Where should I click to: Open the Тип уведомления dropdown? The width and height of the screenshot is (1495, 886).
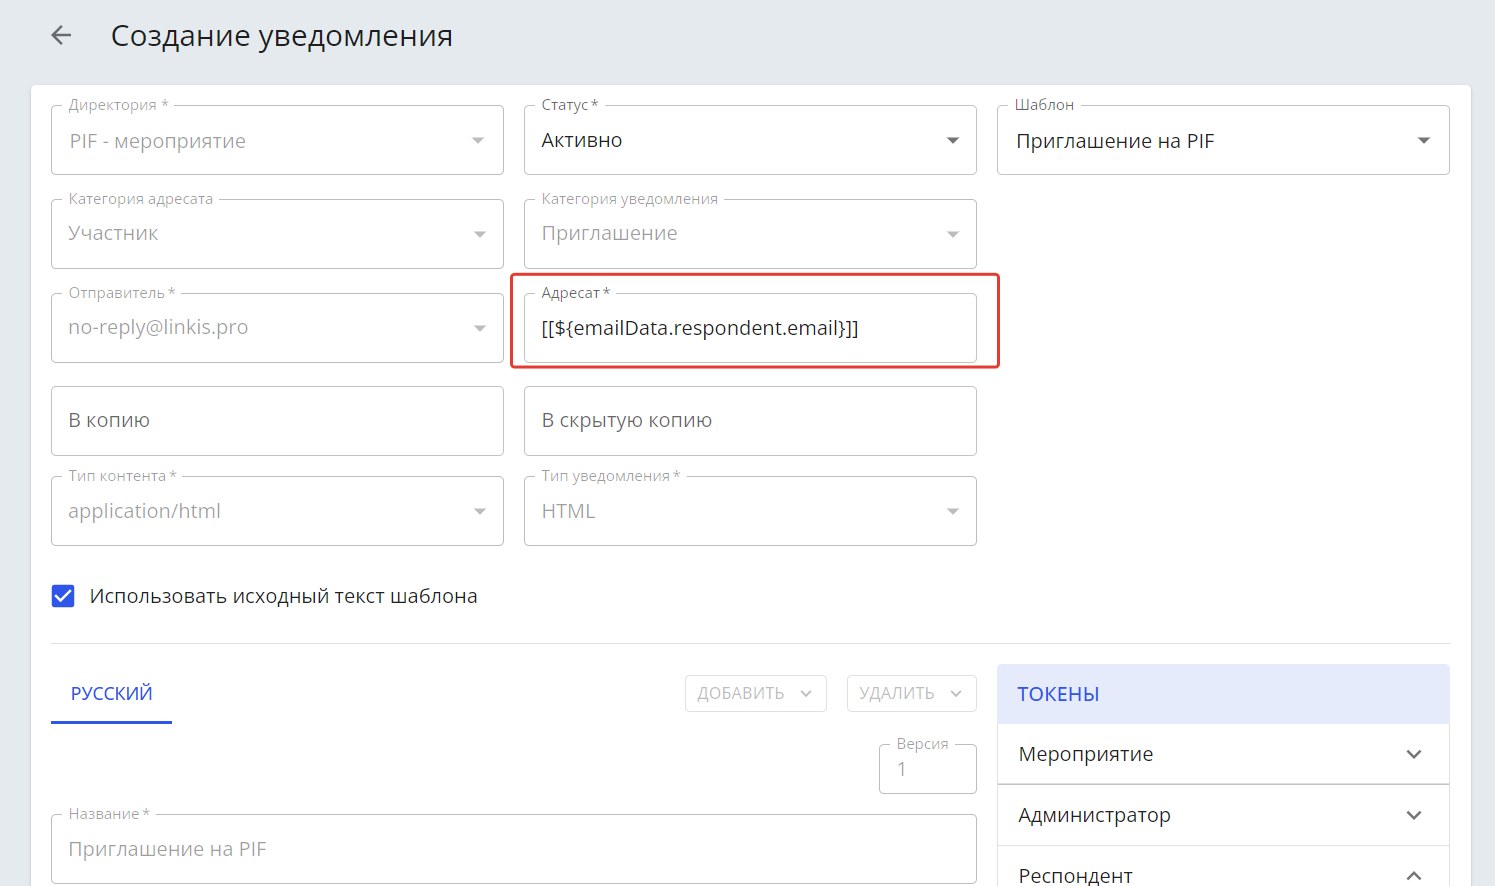[750, 511]
